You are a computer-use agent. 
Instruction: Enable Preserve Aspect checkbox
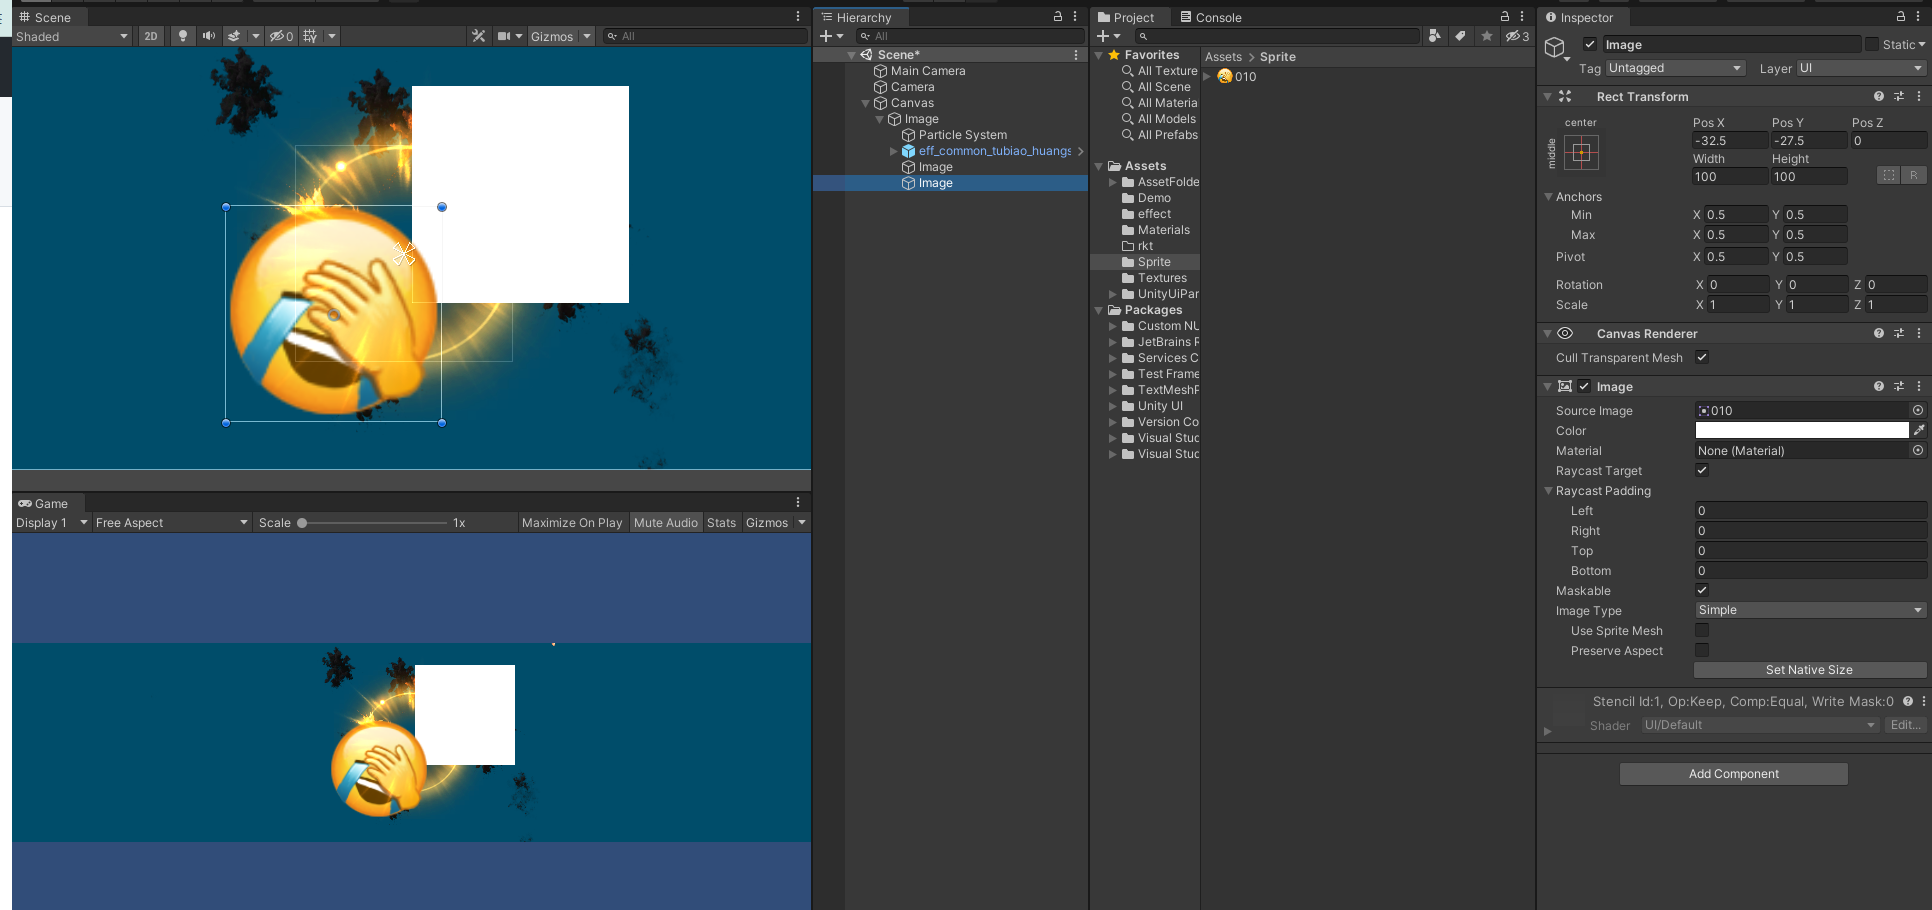click(x=1702, y=650)
